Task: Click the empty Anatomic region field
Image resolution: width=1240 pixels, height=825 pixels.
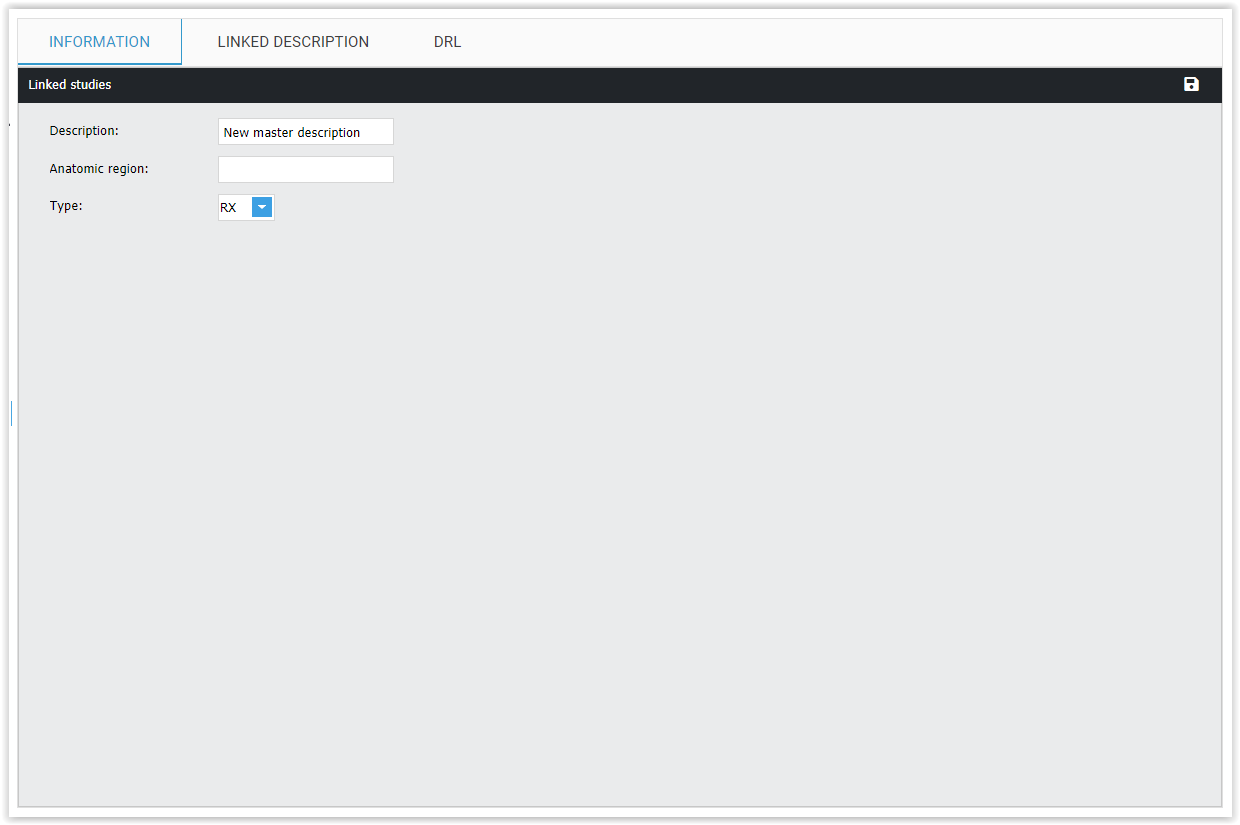Action: pos(305,170)
